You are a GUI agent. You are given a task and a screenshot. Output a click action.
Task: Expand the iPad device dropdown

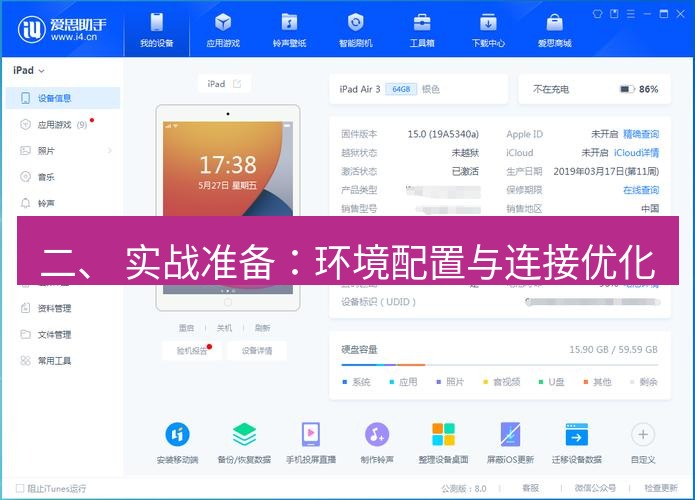coord(29,70)
